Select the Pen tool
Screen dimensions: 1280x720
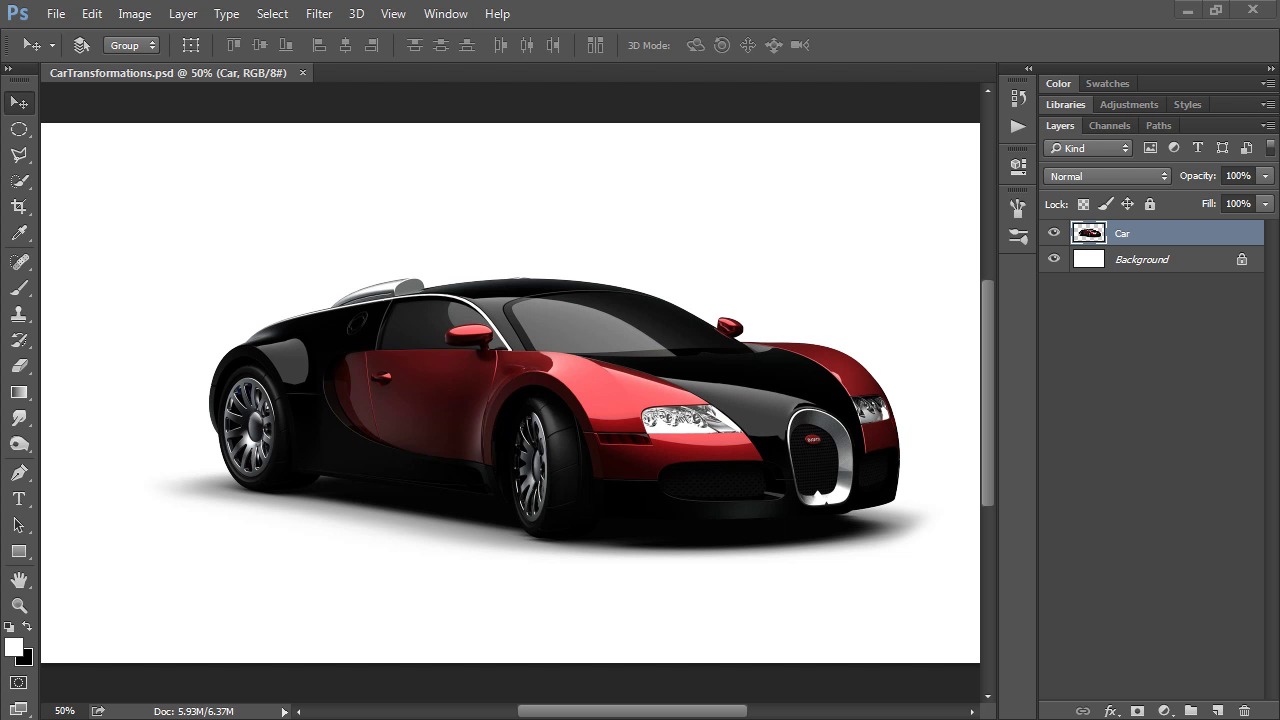click(x=19, y=473)
